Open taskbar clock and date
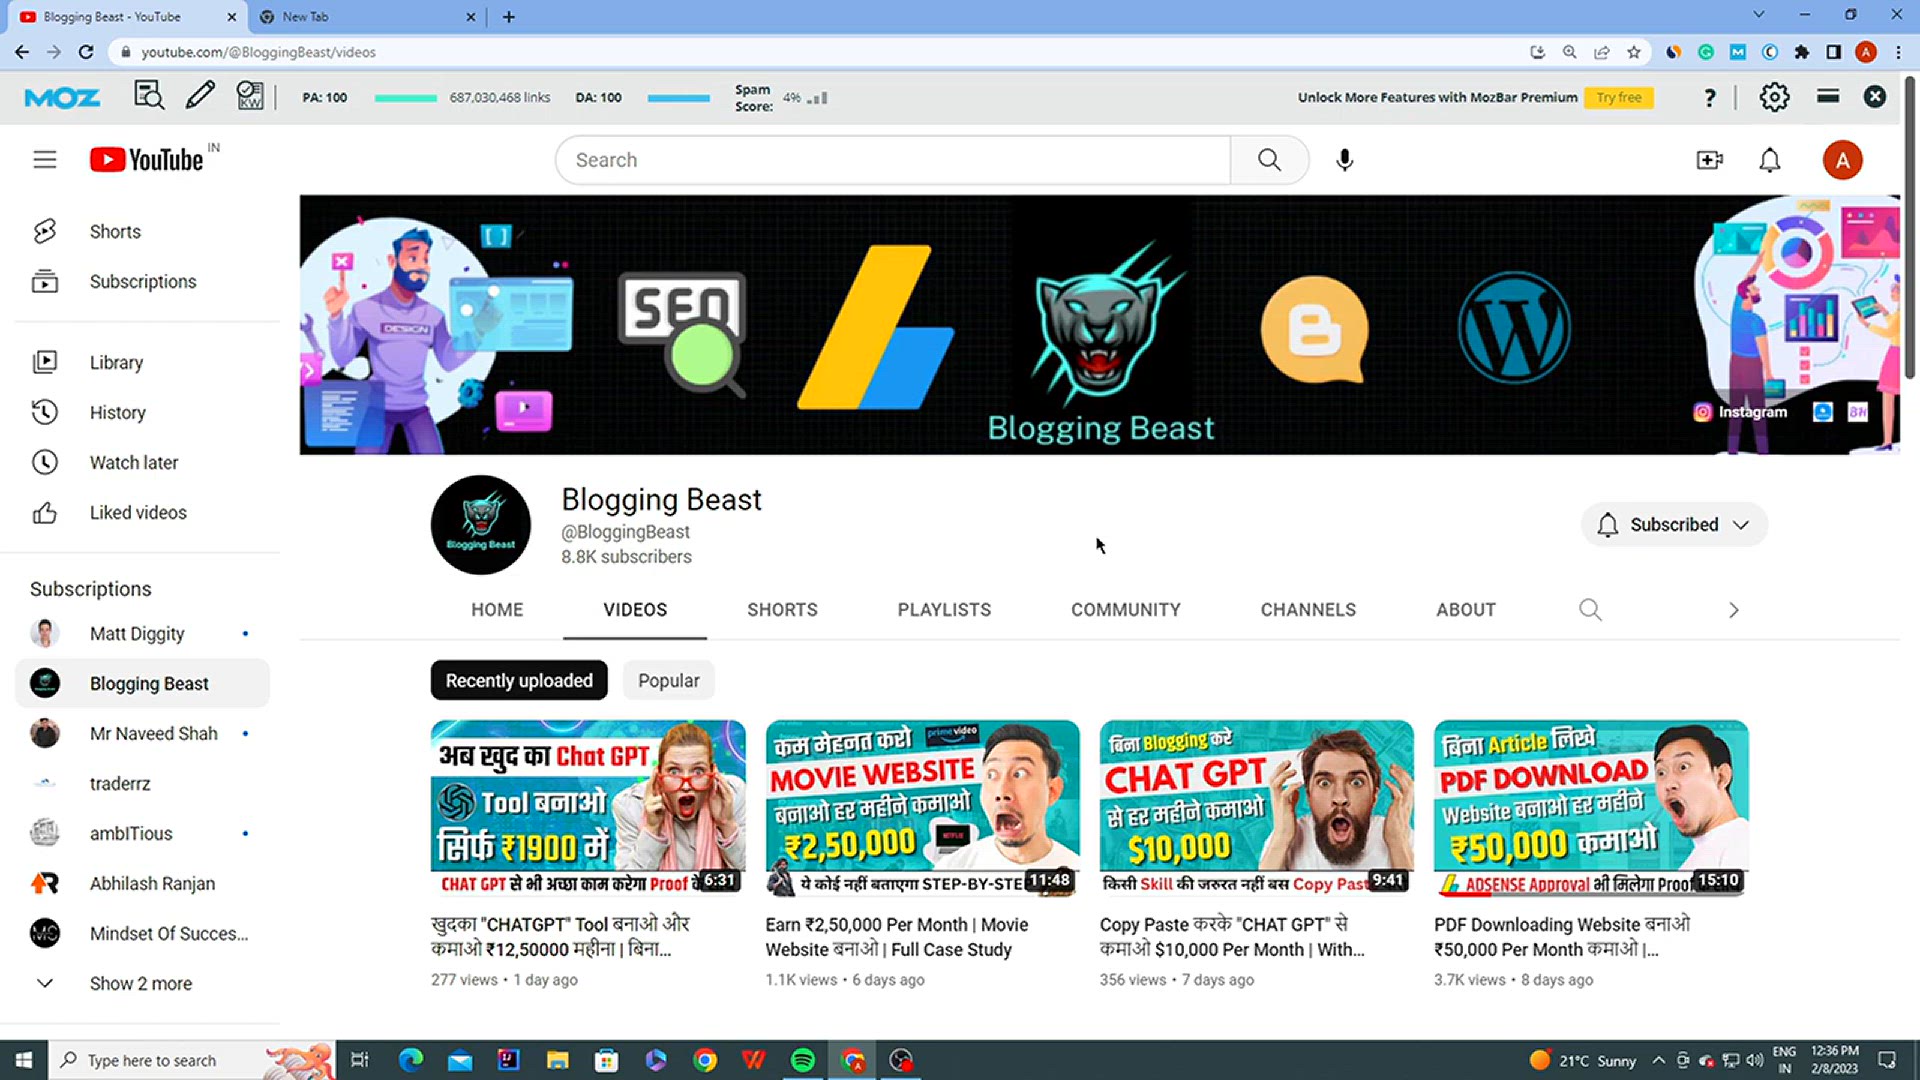Viewport: 1920px width, 1080px height. tap(1834, 1060)
